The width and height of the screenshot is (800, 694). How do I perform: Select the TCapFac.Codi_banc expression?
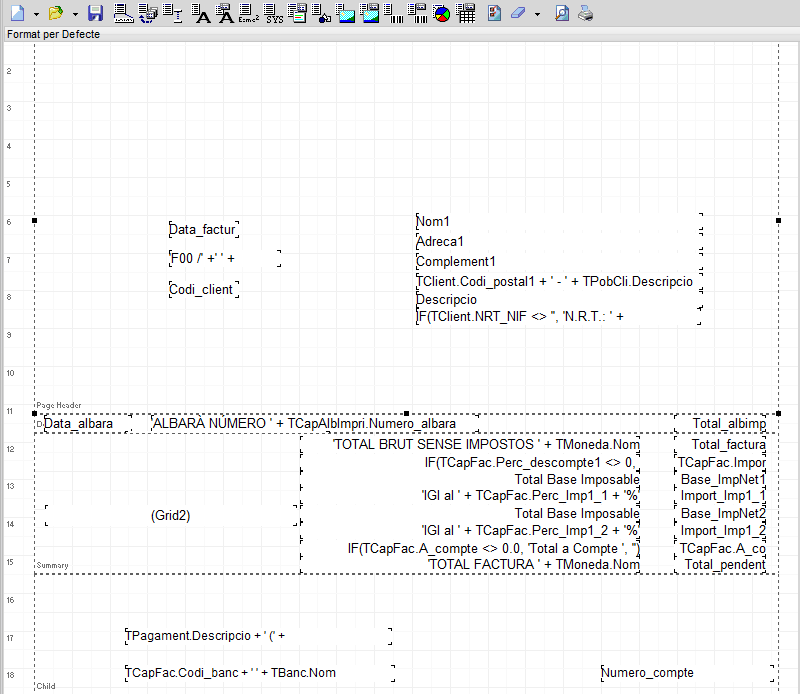pyautogui.click(x=260, y=673)
